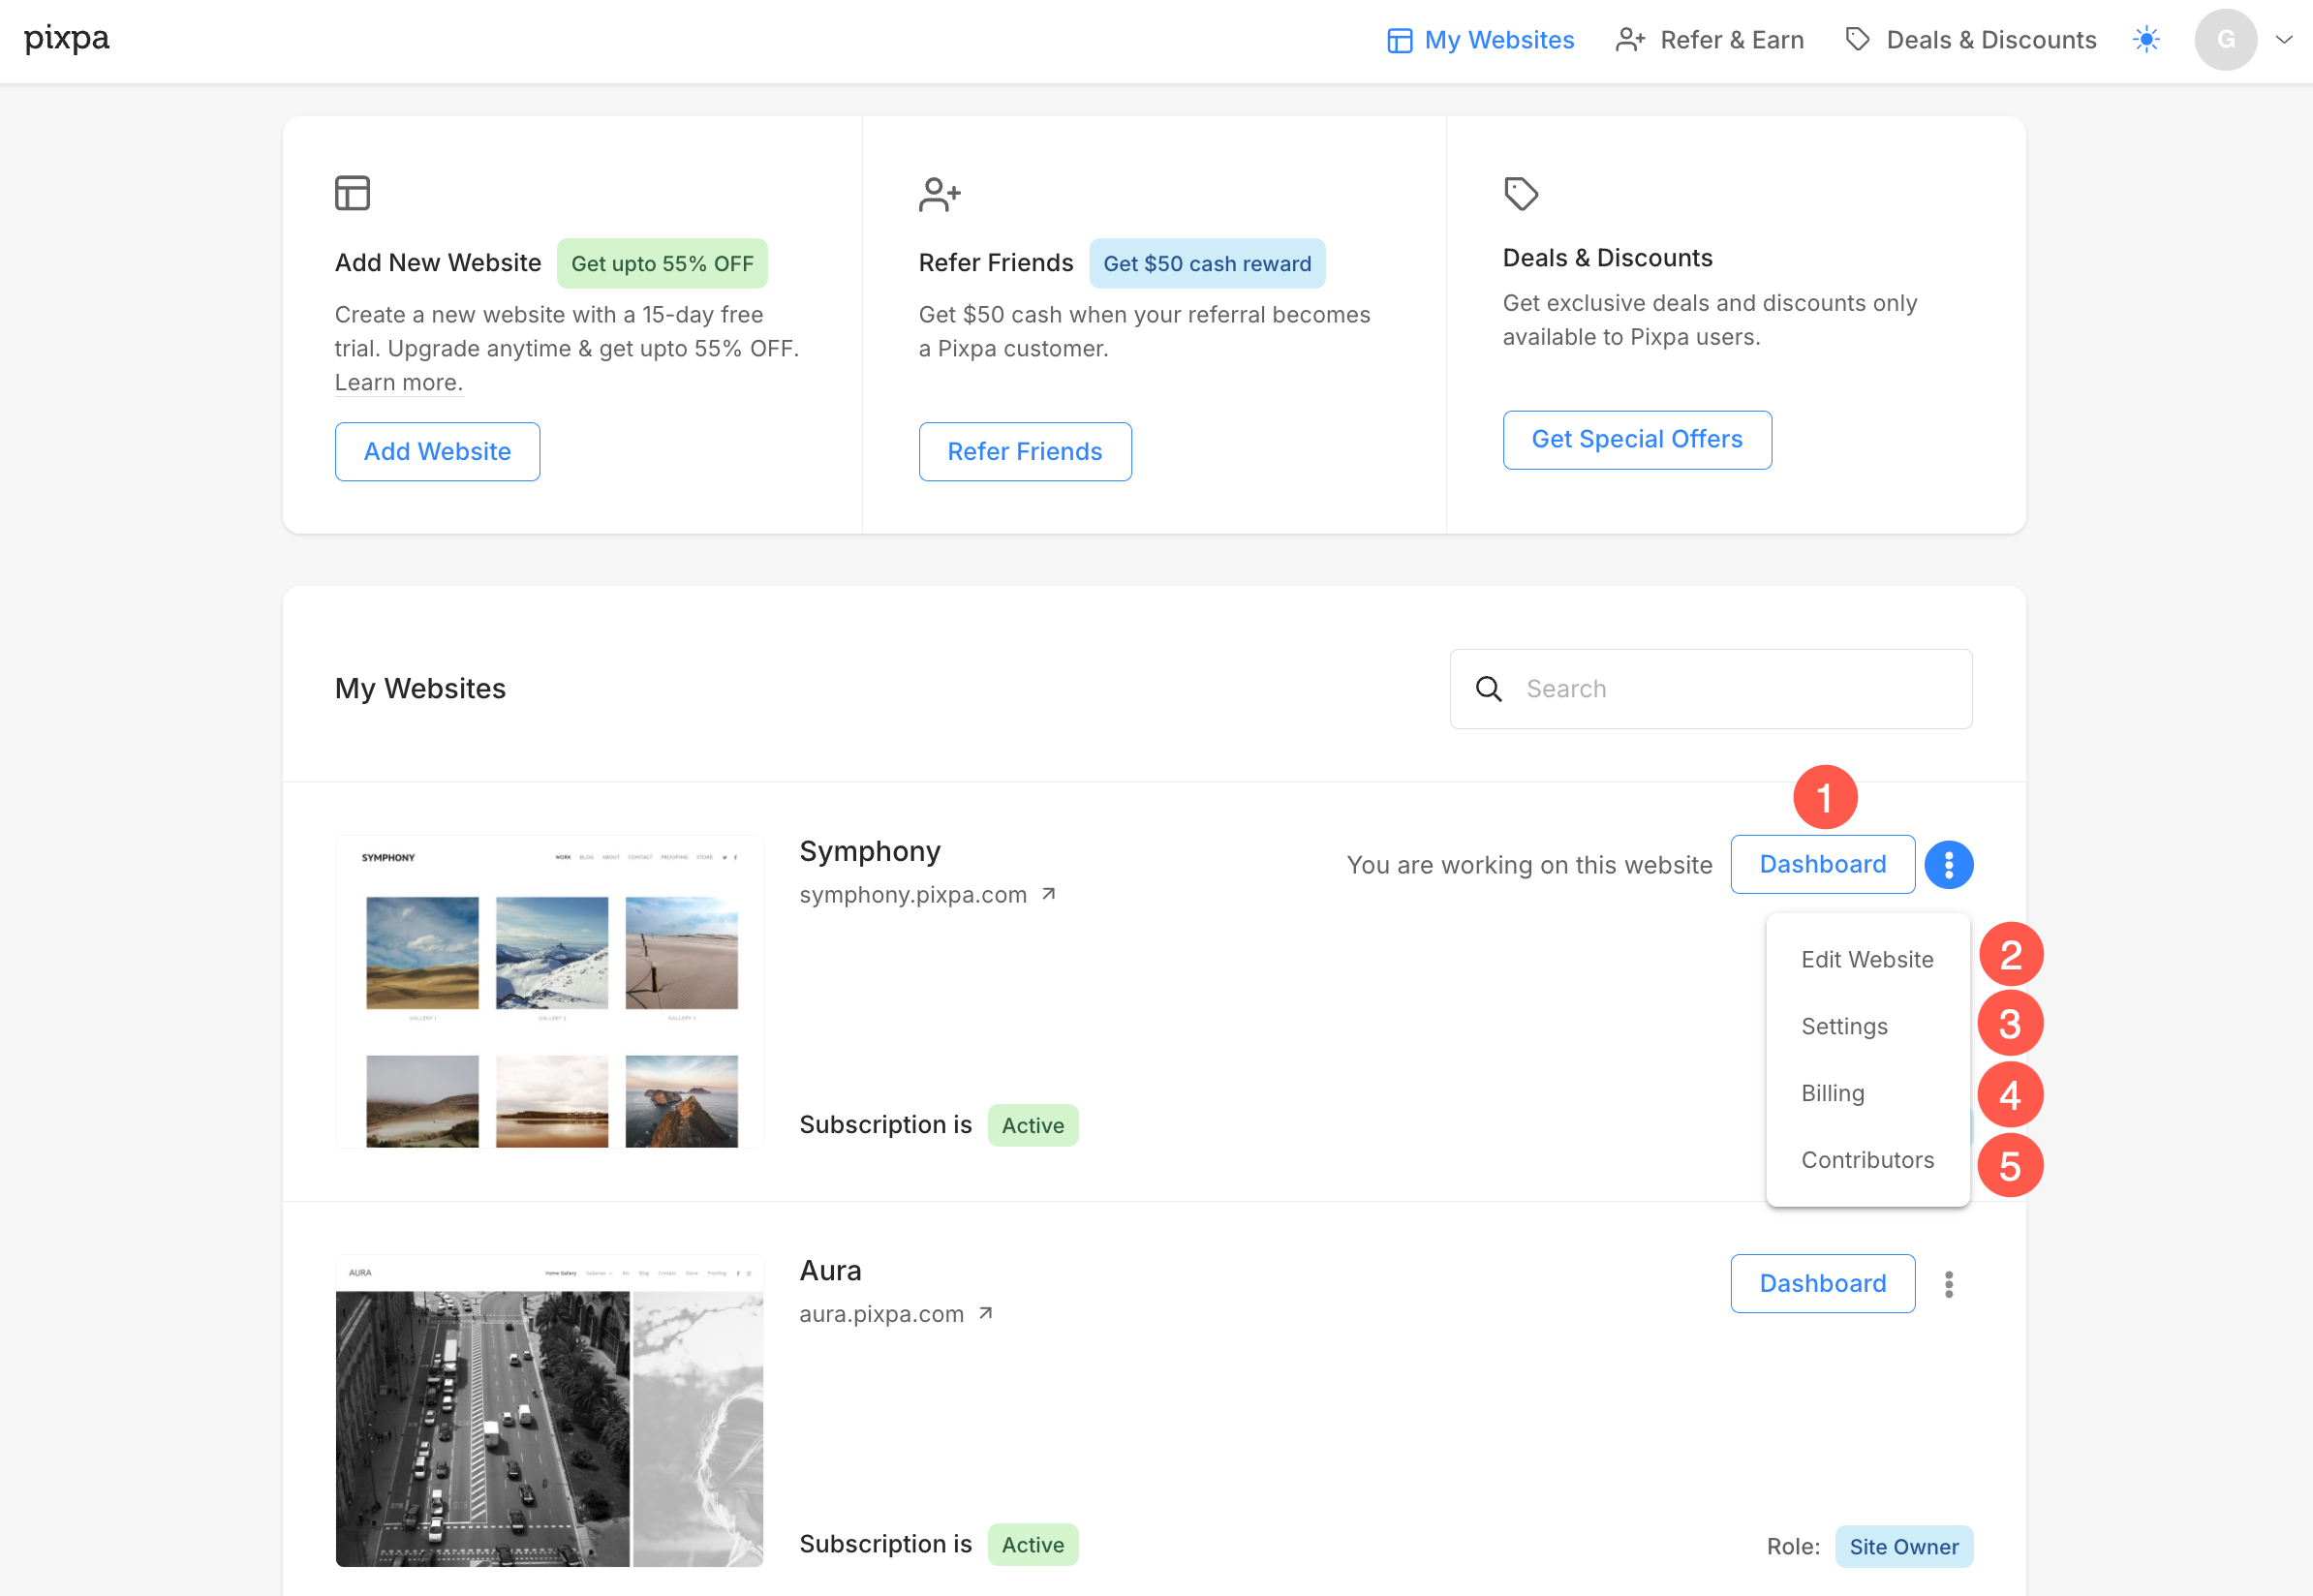Click the pixpa logo
Viewport: 2313px width, 1596px height.
pyautogui.click(x=66, y=39)
